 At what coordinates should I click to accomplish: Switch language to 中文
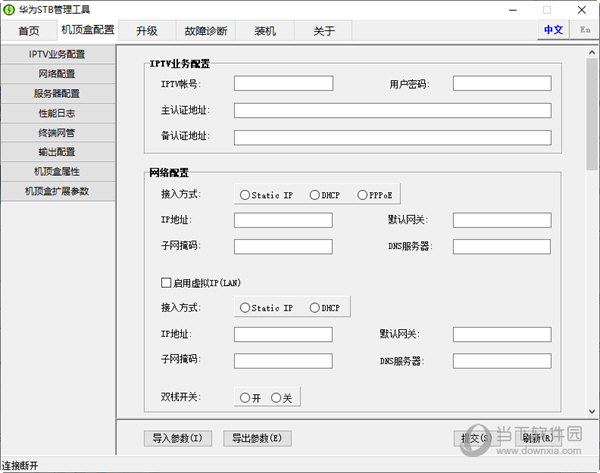553,29
